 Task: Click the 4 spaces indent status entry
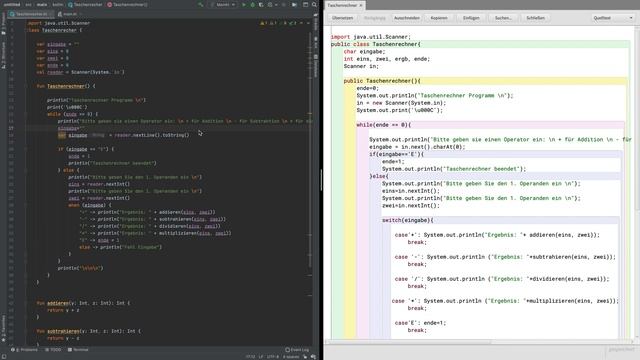click(291, 356)
